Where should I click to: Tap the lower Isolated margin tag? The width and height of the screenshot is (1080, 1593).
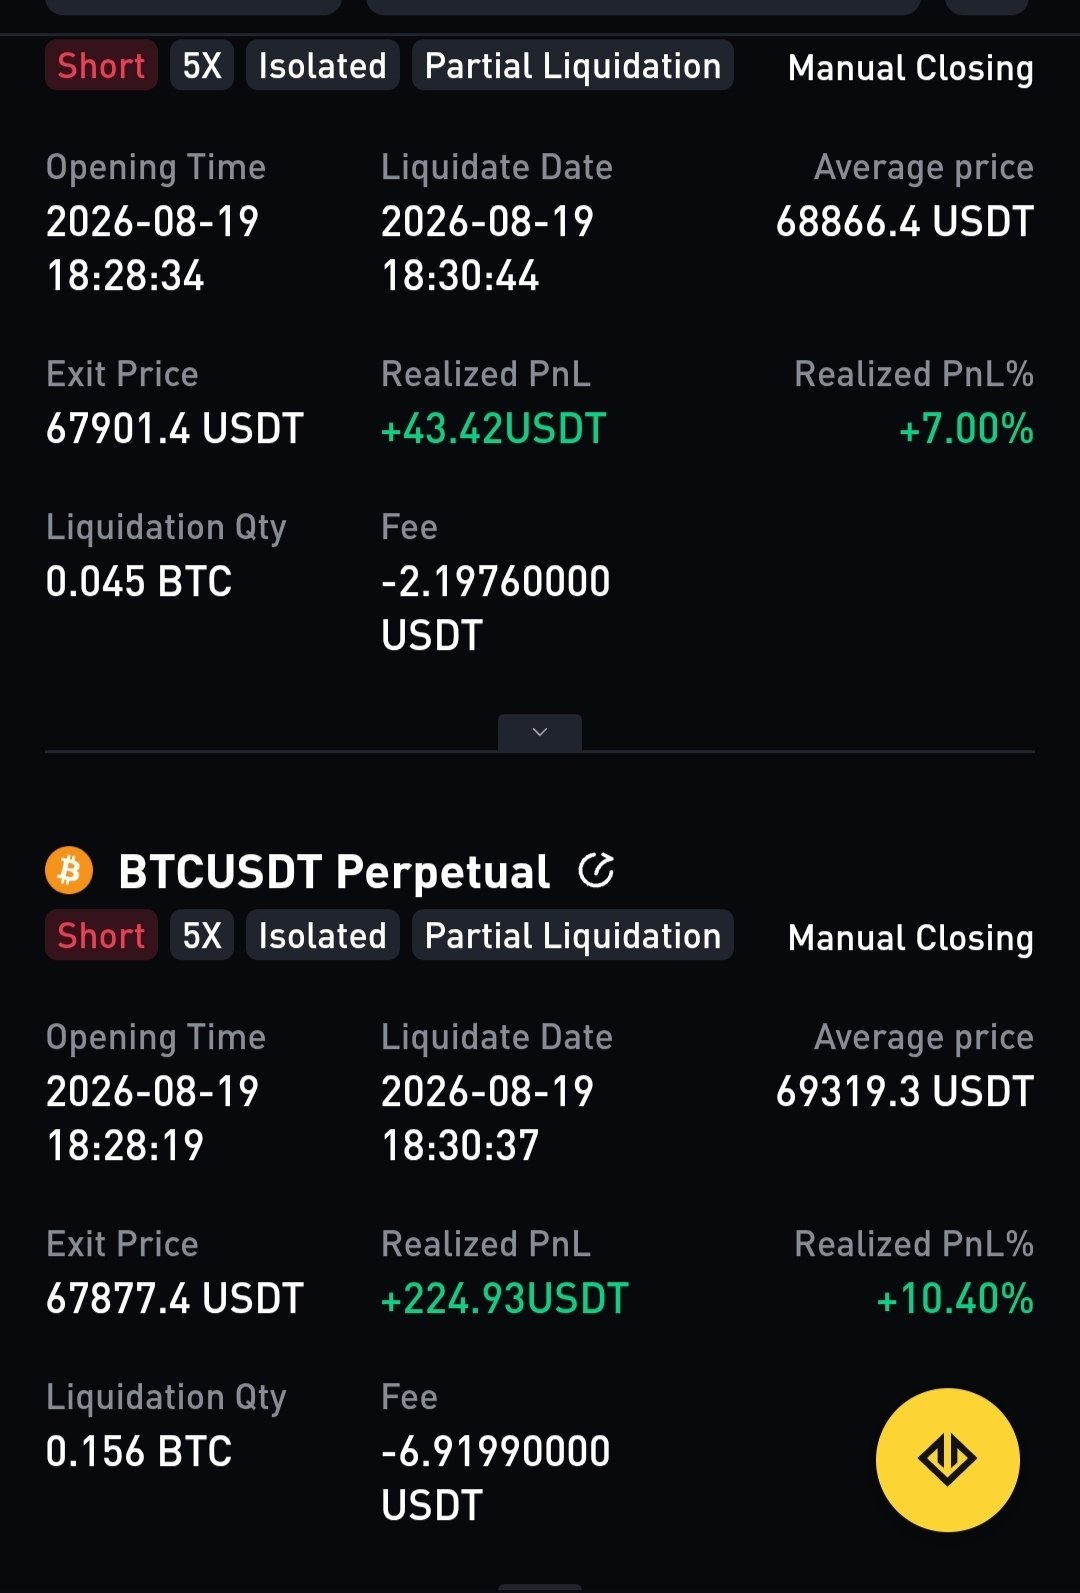(322, 936)
